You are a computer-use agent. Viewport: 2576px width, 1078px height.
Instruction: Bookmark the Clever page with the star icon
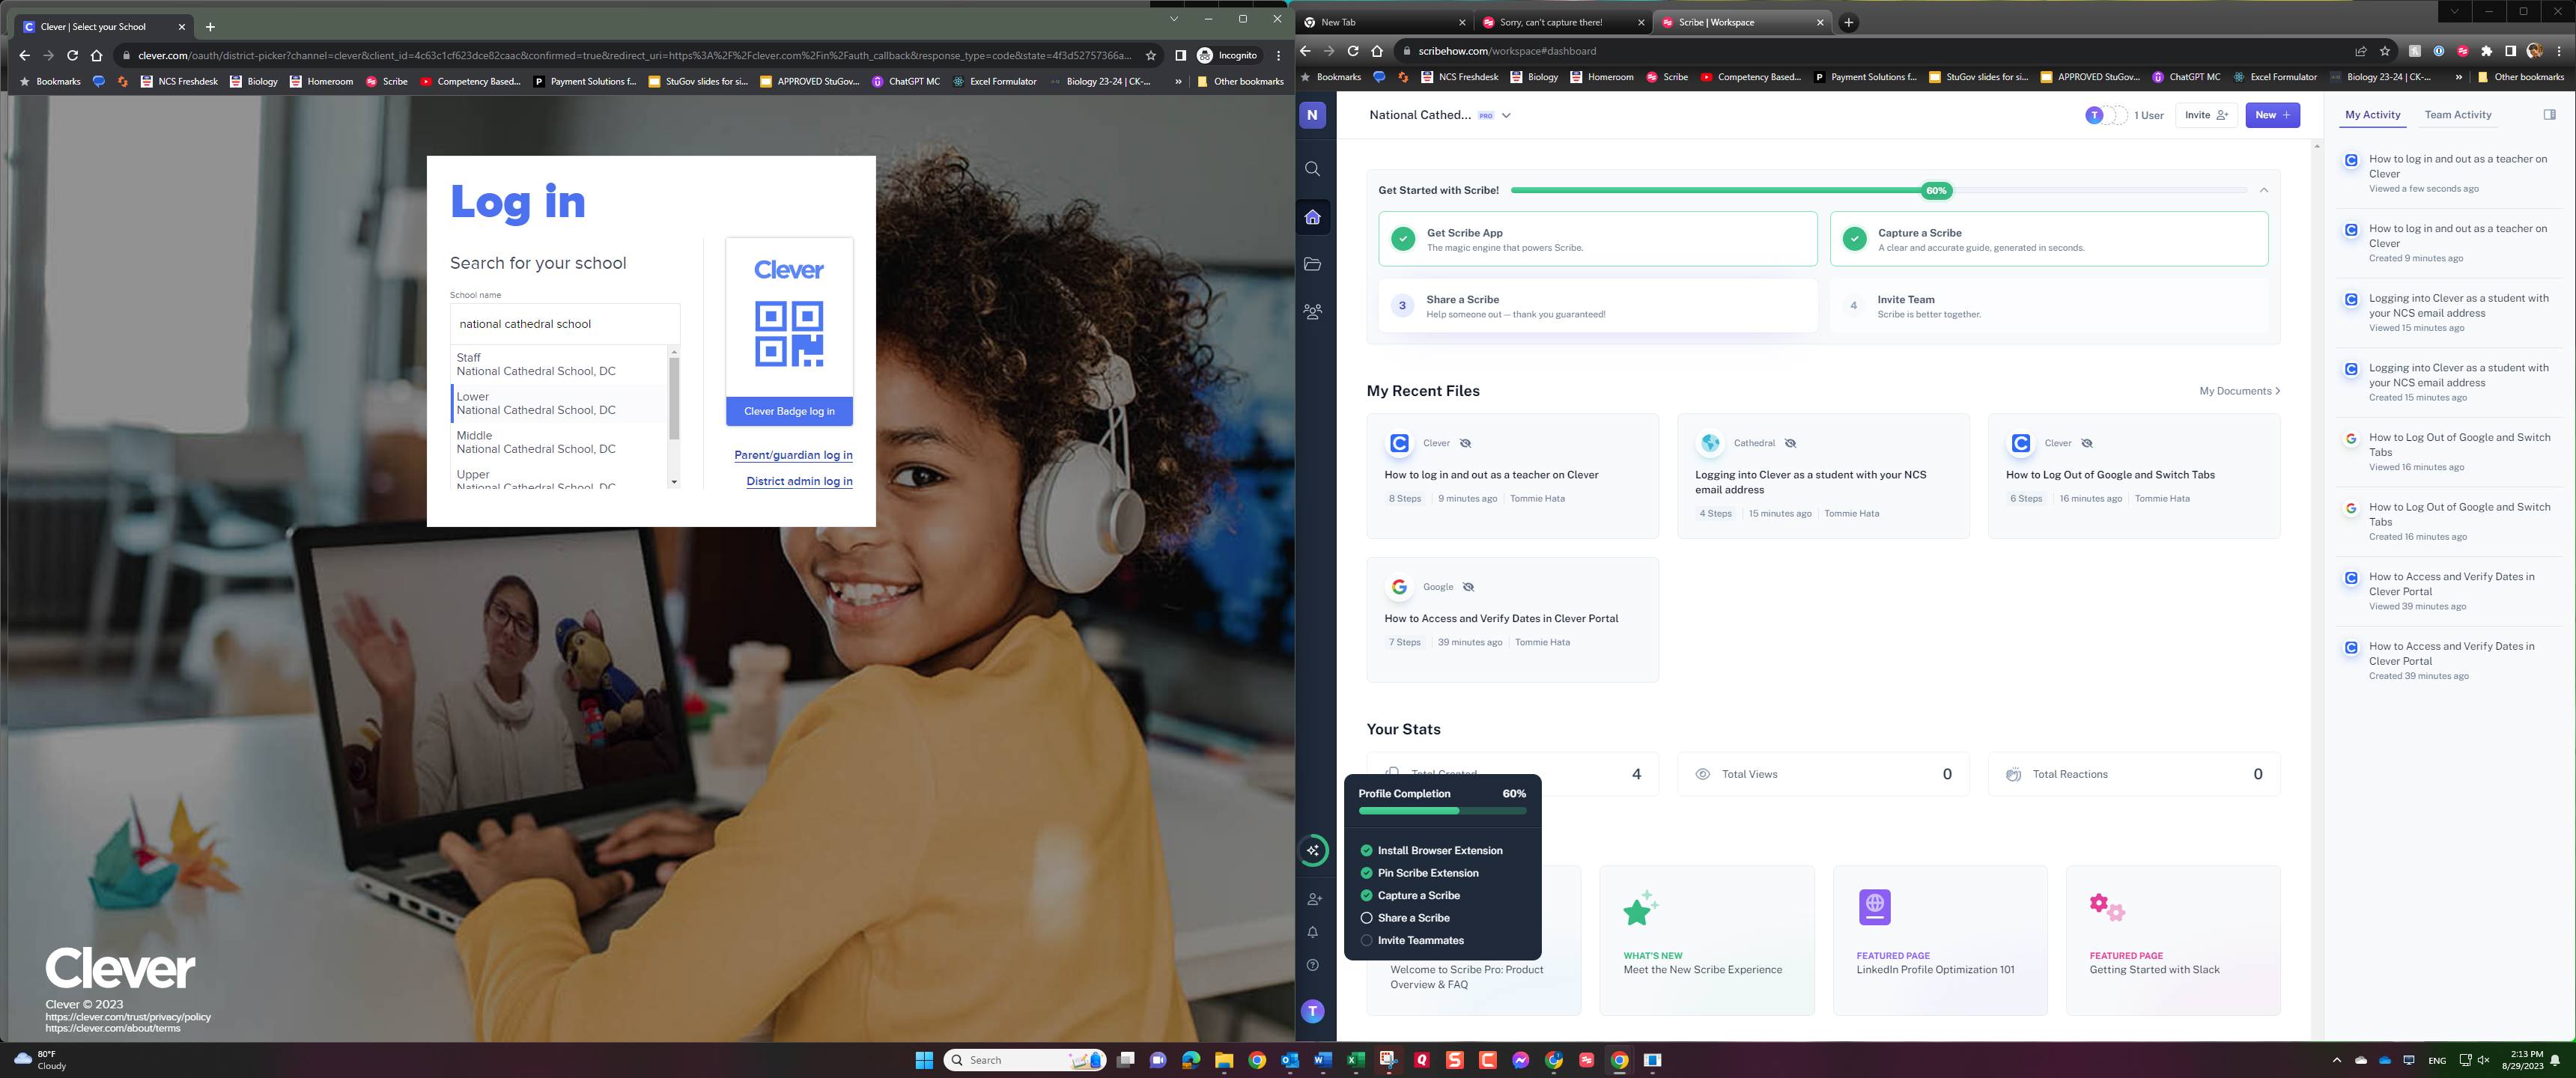[x=1151, y=56]
